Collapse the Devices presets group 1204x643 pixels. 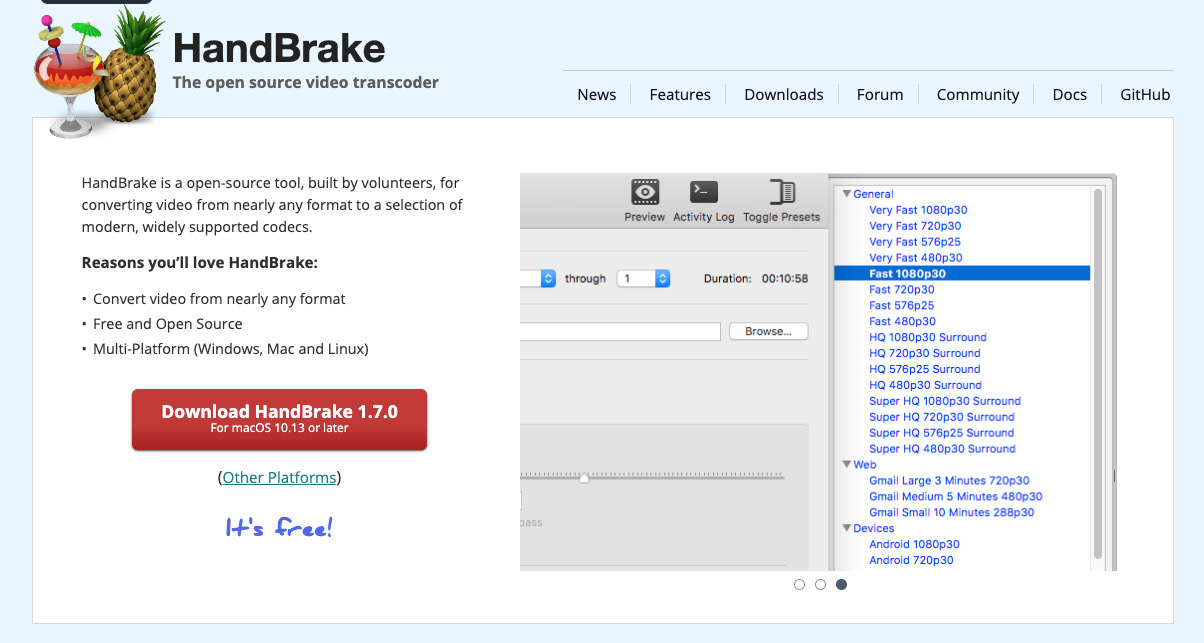(848, 528)
